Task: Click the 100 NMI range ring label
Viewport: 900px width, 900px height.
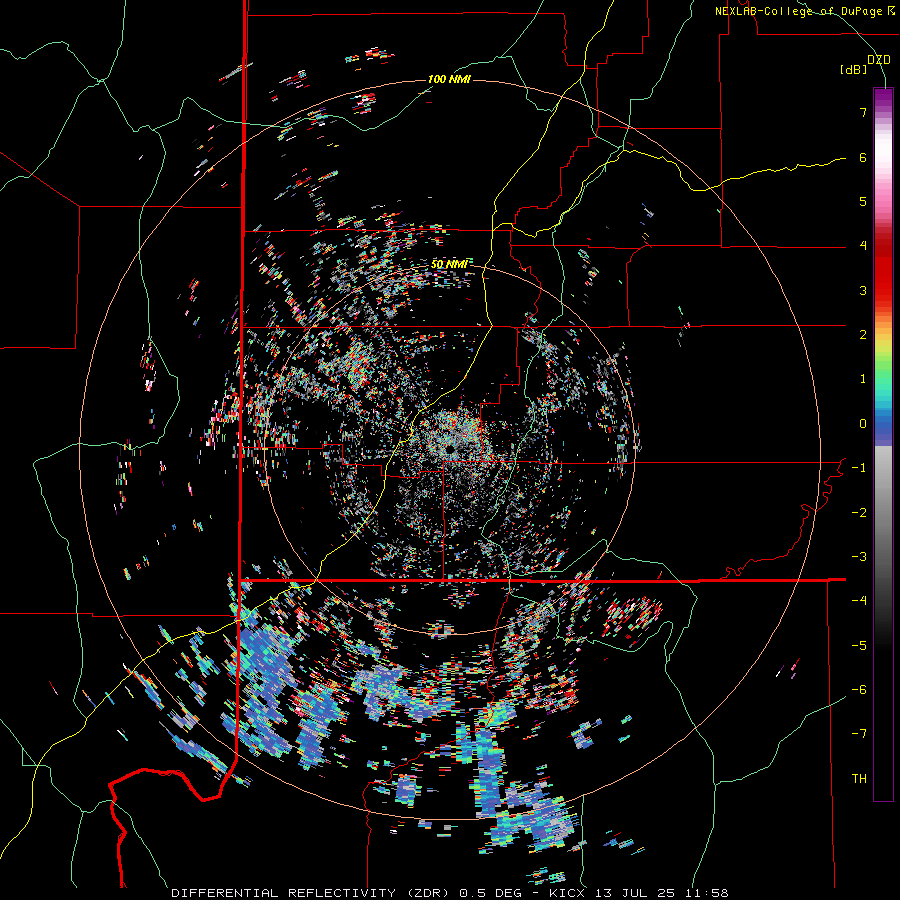Action: pos(449,79)
